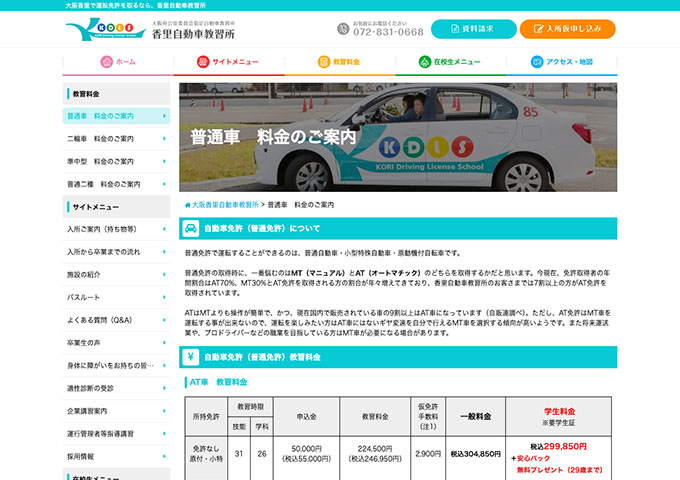Open the 教習料金 navigation tab
This screenshot has width=680, height=480.
click(340, 62)
